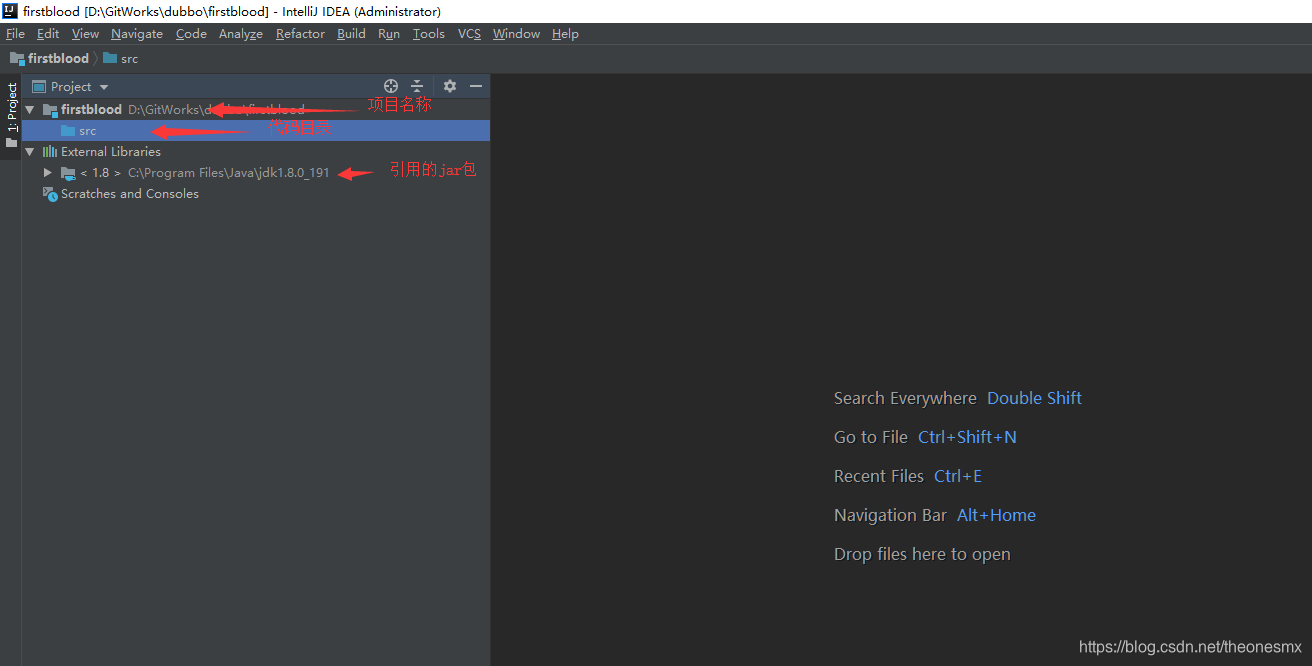
Task: Open Project panel settings gear
Action: tap(450, 87)
